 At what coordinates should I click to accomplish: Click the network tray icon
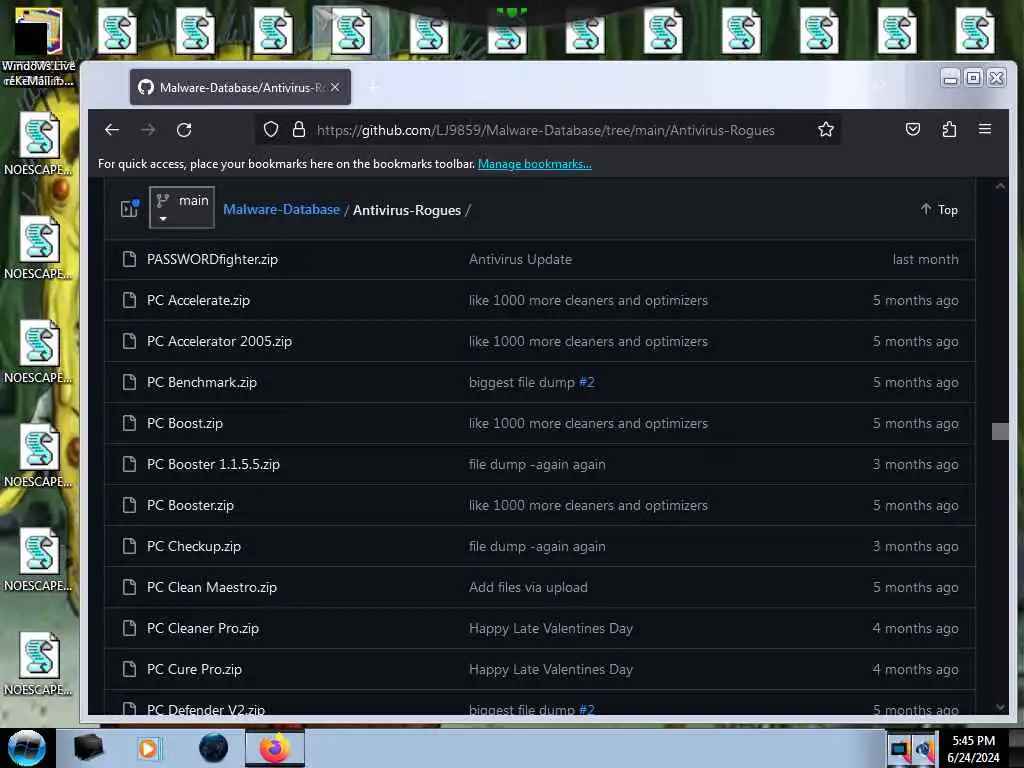pyautogui.click(x=899, y=748)
